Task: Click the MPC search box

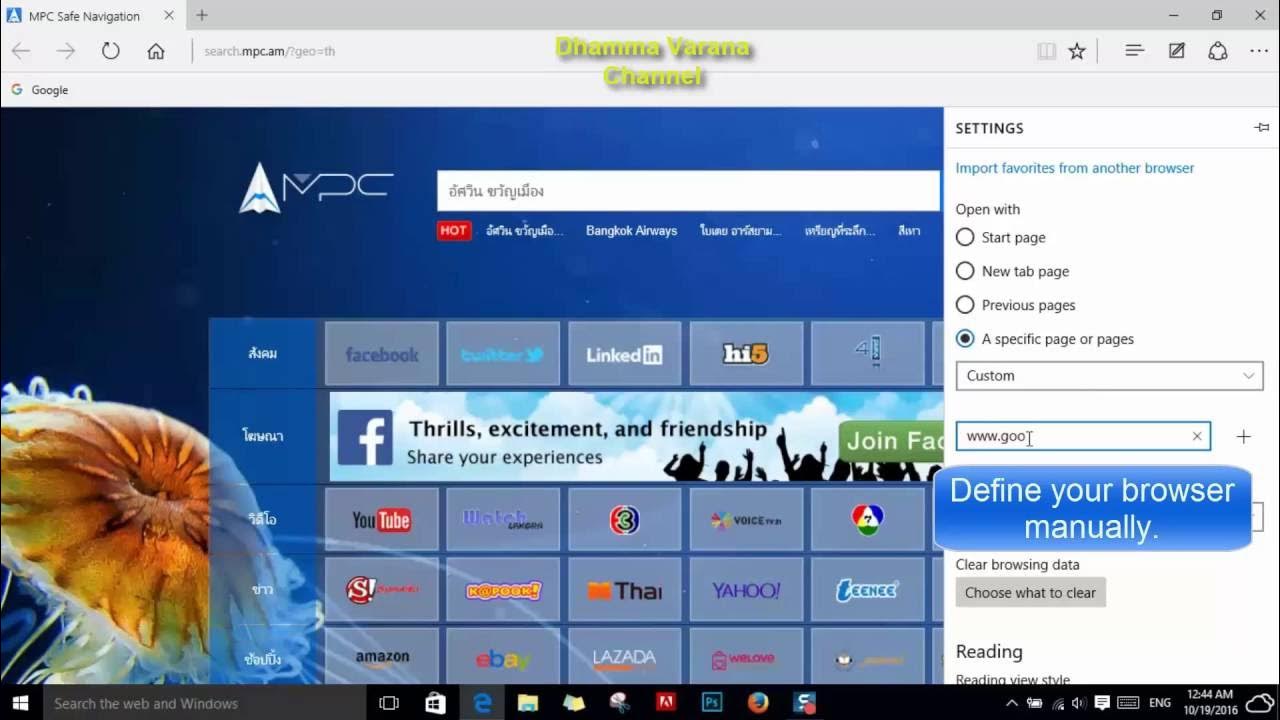Action: click(x=688, y=191)
